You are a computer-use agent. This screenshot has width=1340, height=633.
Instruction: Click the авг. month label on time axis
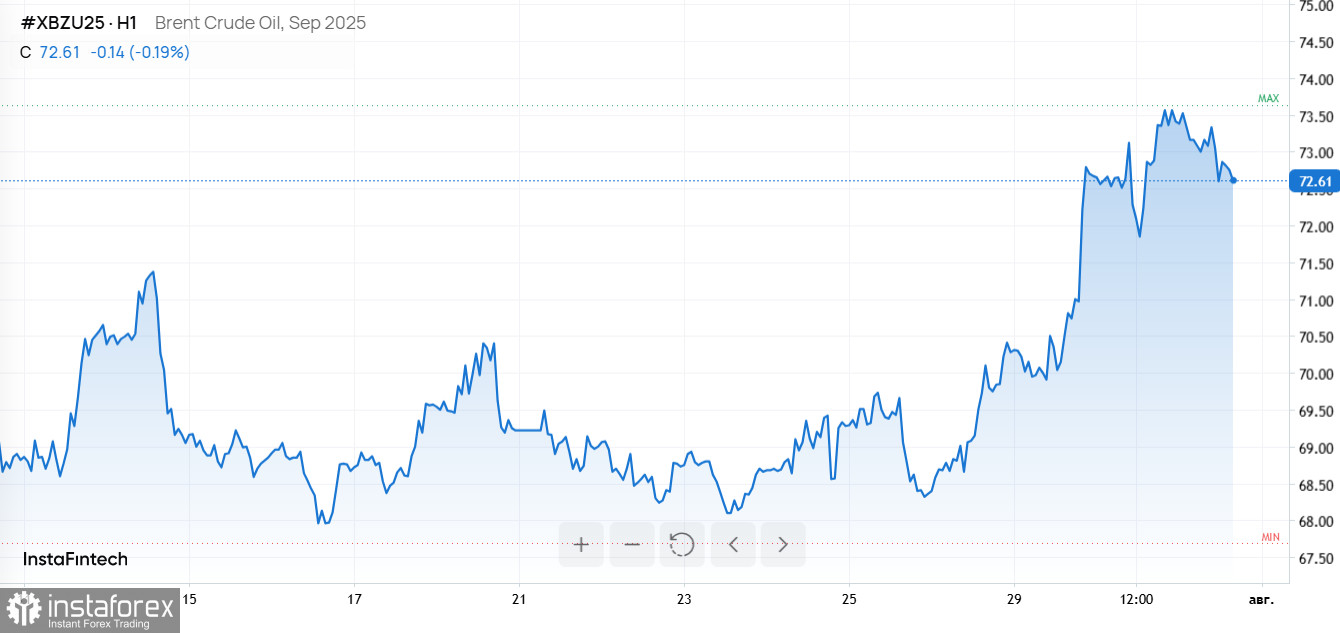point(1262,600)
